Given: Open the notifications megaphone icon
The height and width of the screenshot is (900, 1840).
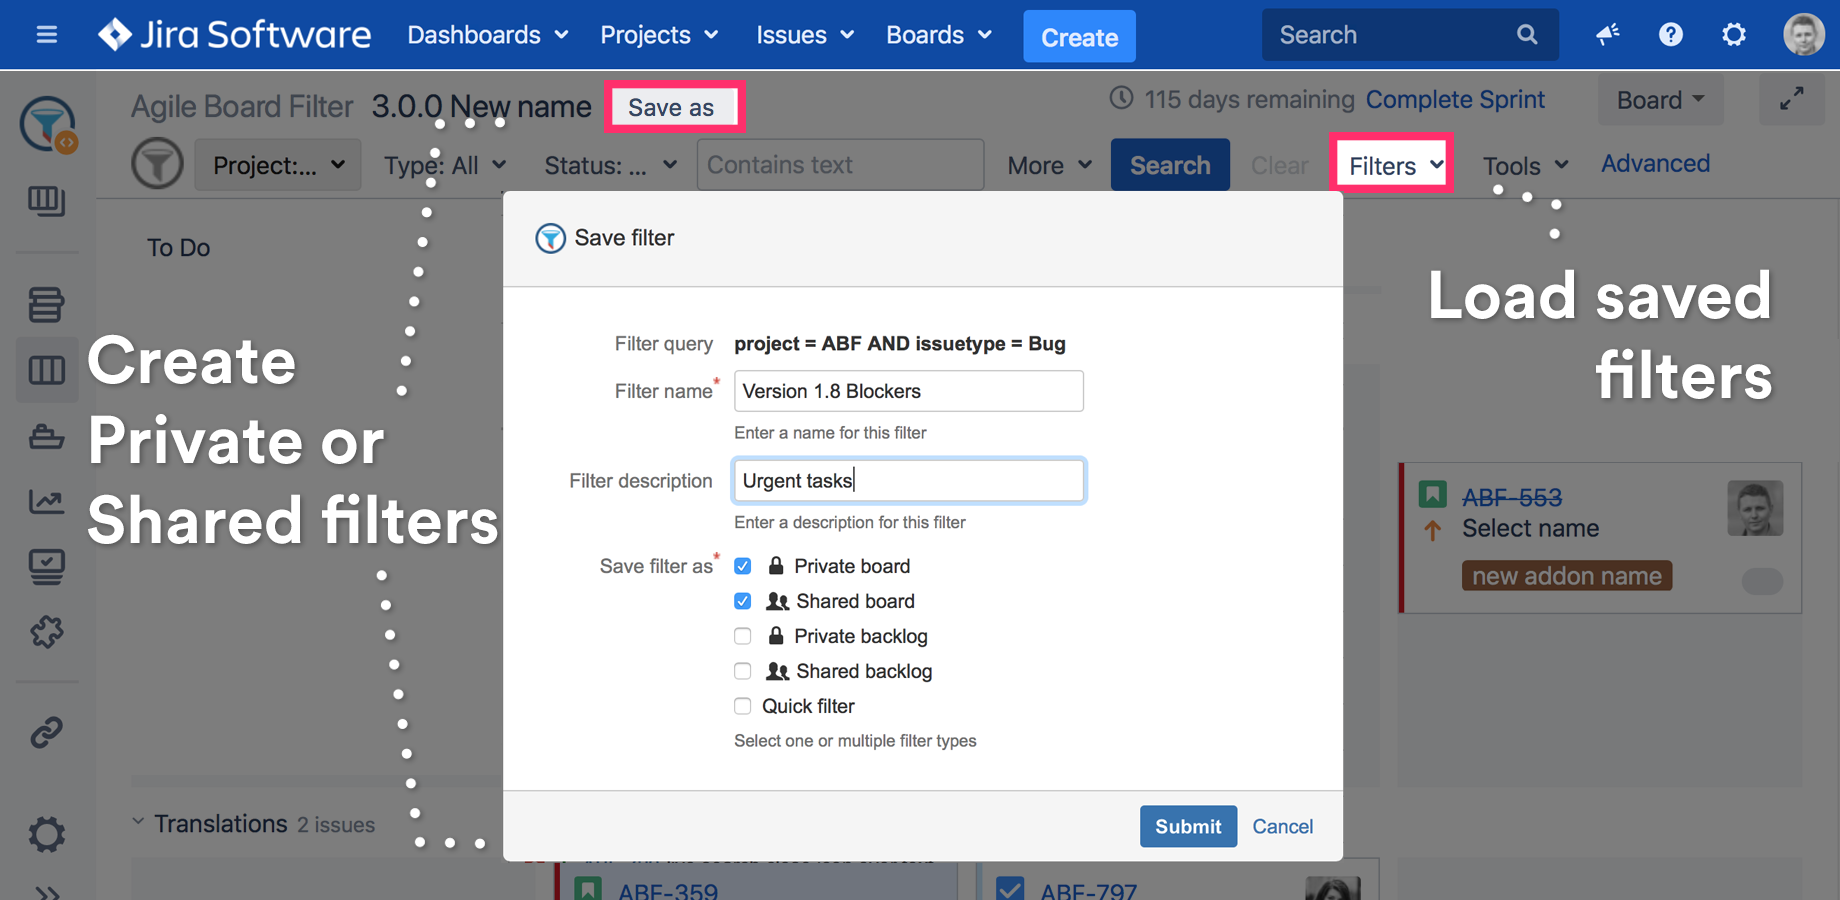Looking at the screenshot, I should tap(1607, 35).
